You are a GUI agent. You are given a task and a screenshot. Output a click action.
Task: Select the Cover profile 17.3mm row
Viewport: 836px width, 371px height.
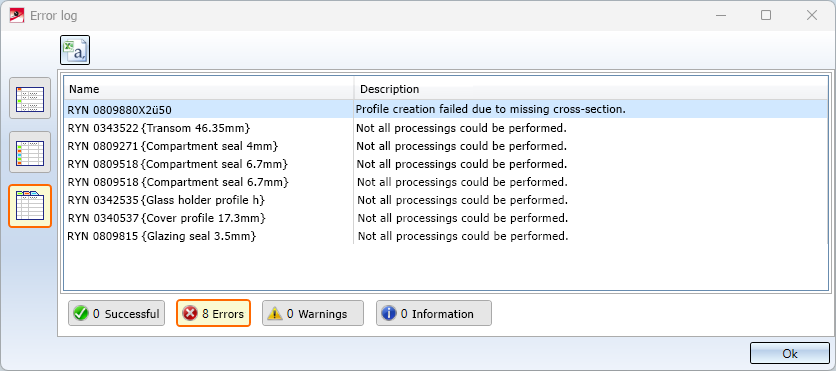(x=446, y=218)
